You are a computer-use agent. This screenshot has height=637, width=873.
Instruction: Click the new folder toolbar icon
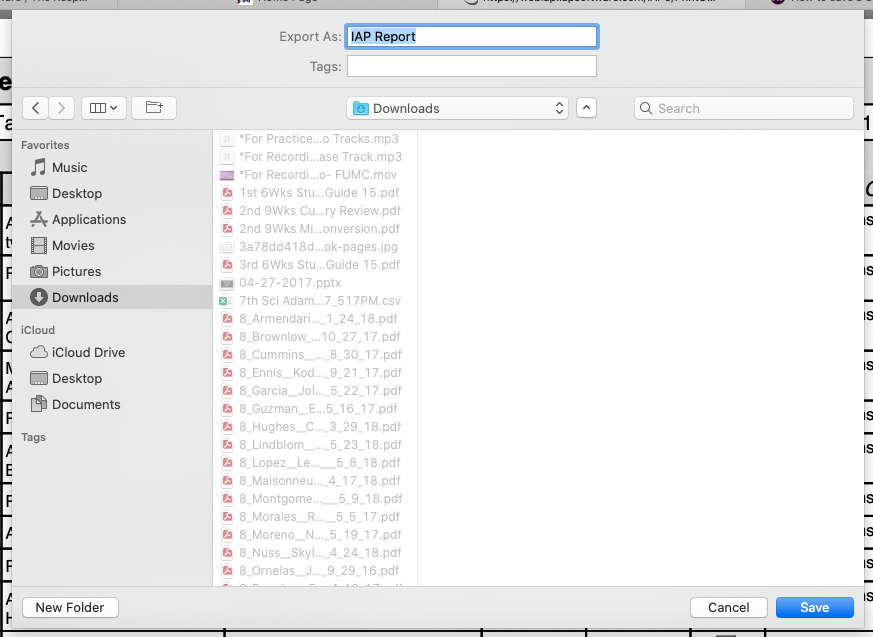[x=154, y=108]
